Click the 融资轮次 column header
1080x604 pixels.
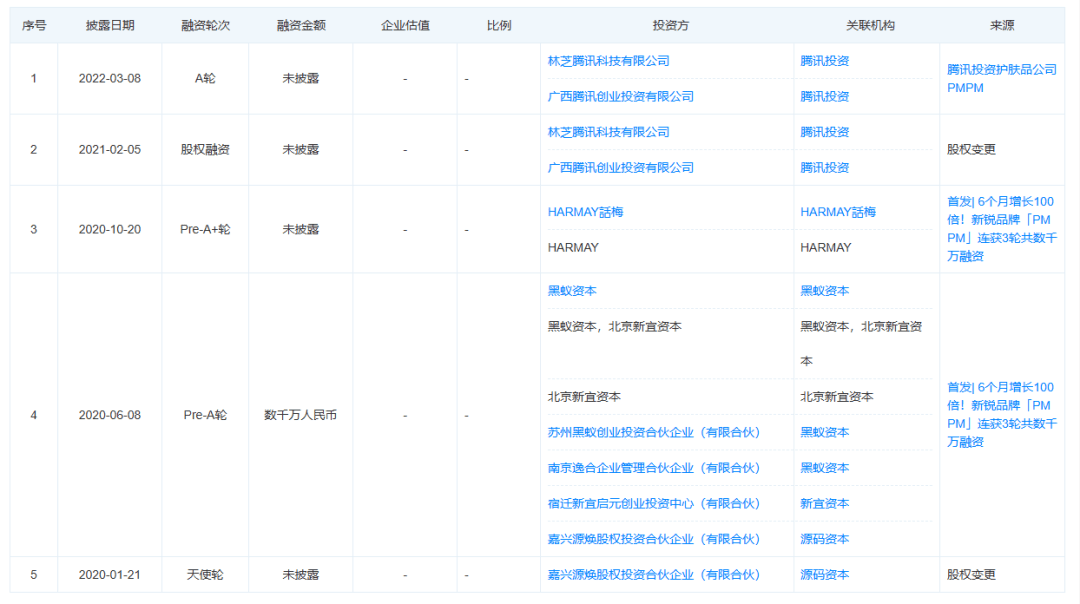[x=205, y=25]
